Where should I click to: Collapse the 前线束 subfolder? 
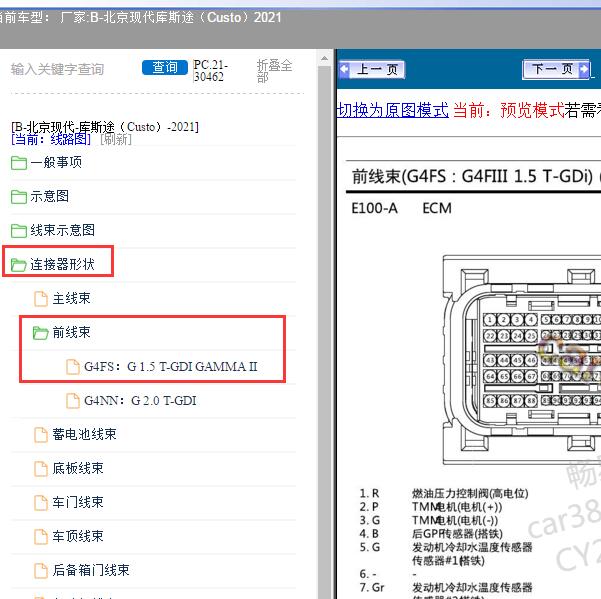(x=71, y=332)
